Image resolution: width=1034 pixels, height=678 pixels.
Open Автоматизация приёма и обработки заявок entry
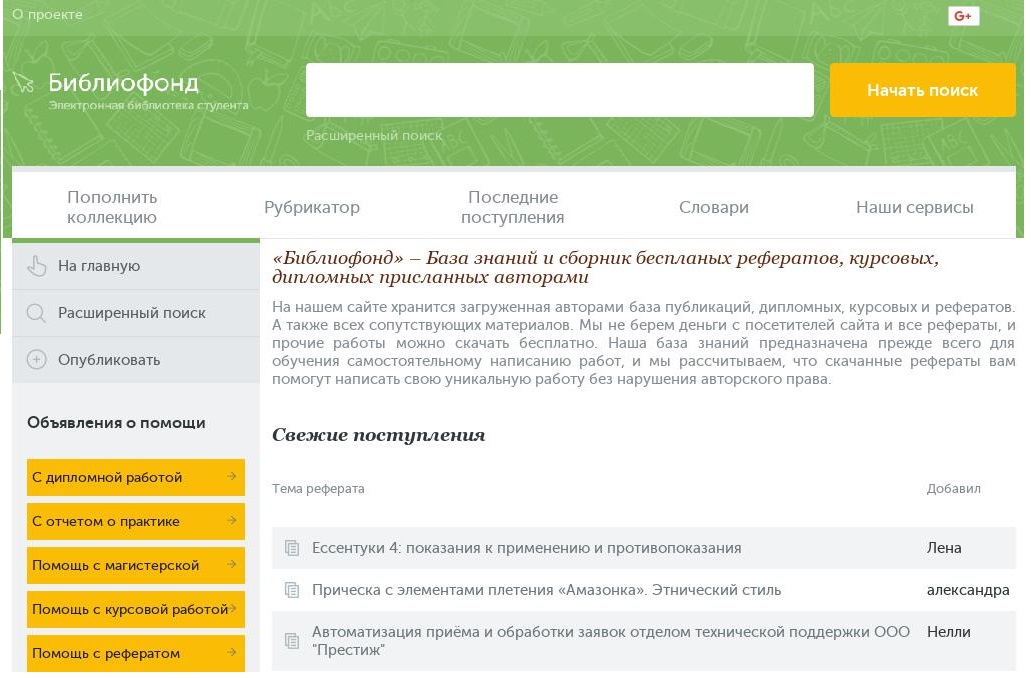pyautogui.click(x=611, y=640)
